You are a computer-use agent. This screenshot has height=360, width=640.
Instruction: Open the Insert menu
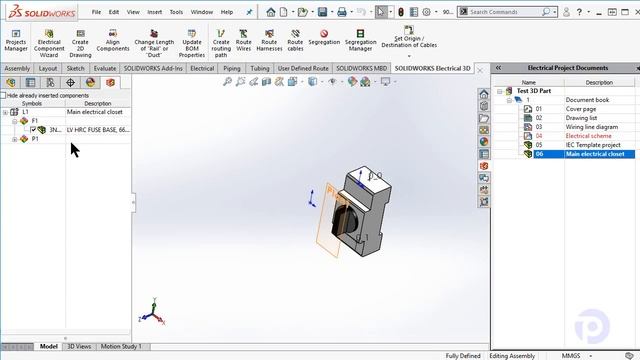155,12
